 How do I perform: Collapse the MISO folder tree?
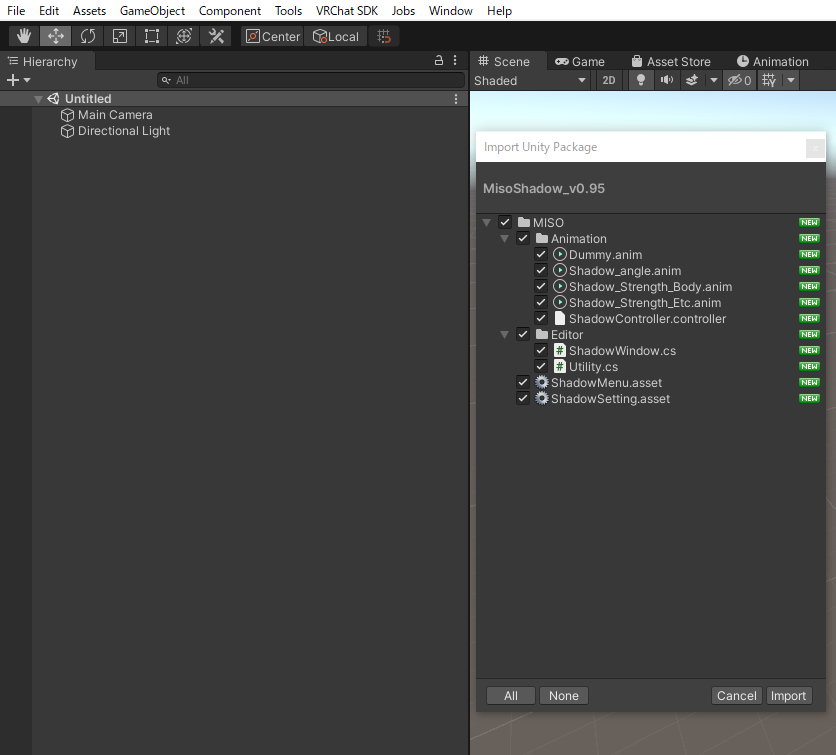pyautogui.click(x=486, y=222)
